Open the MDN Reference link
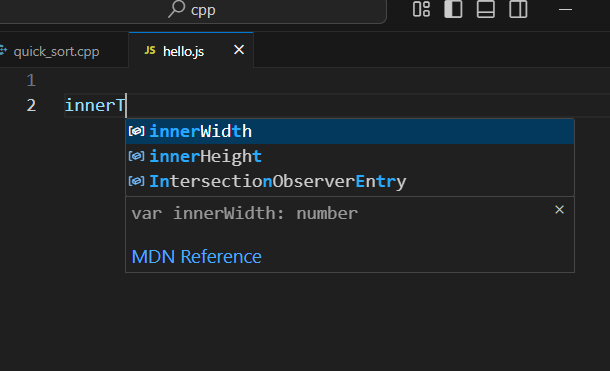610x371 pixels. click(196, 257)
